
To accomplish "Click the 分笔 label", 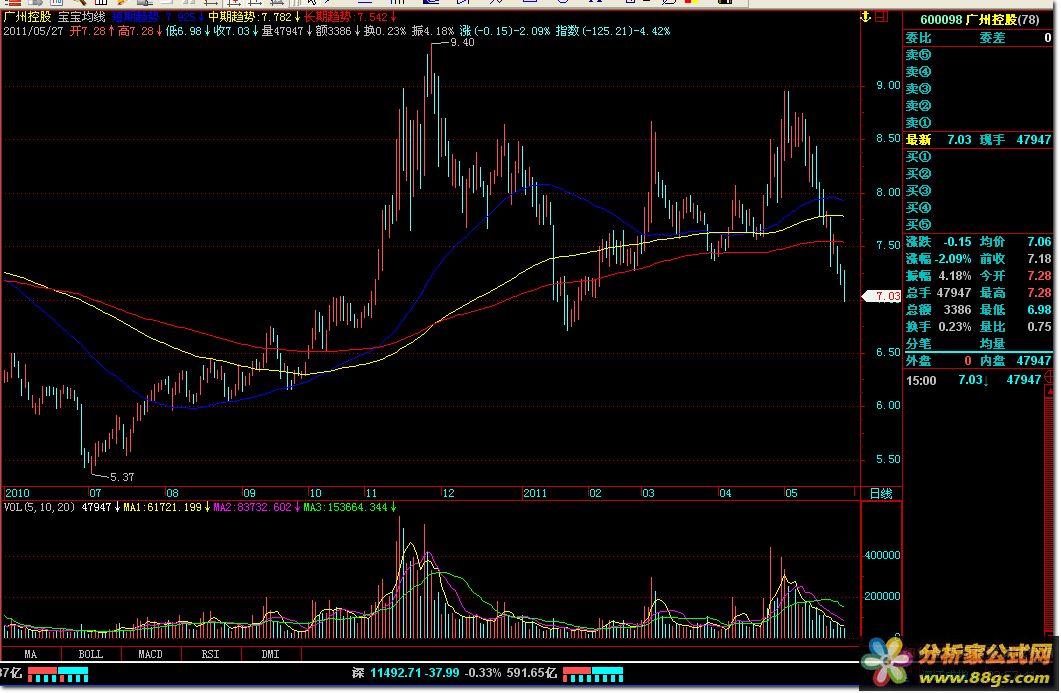I will [x=918, y=343].
